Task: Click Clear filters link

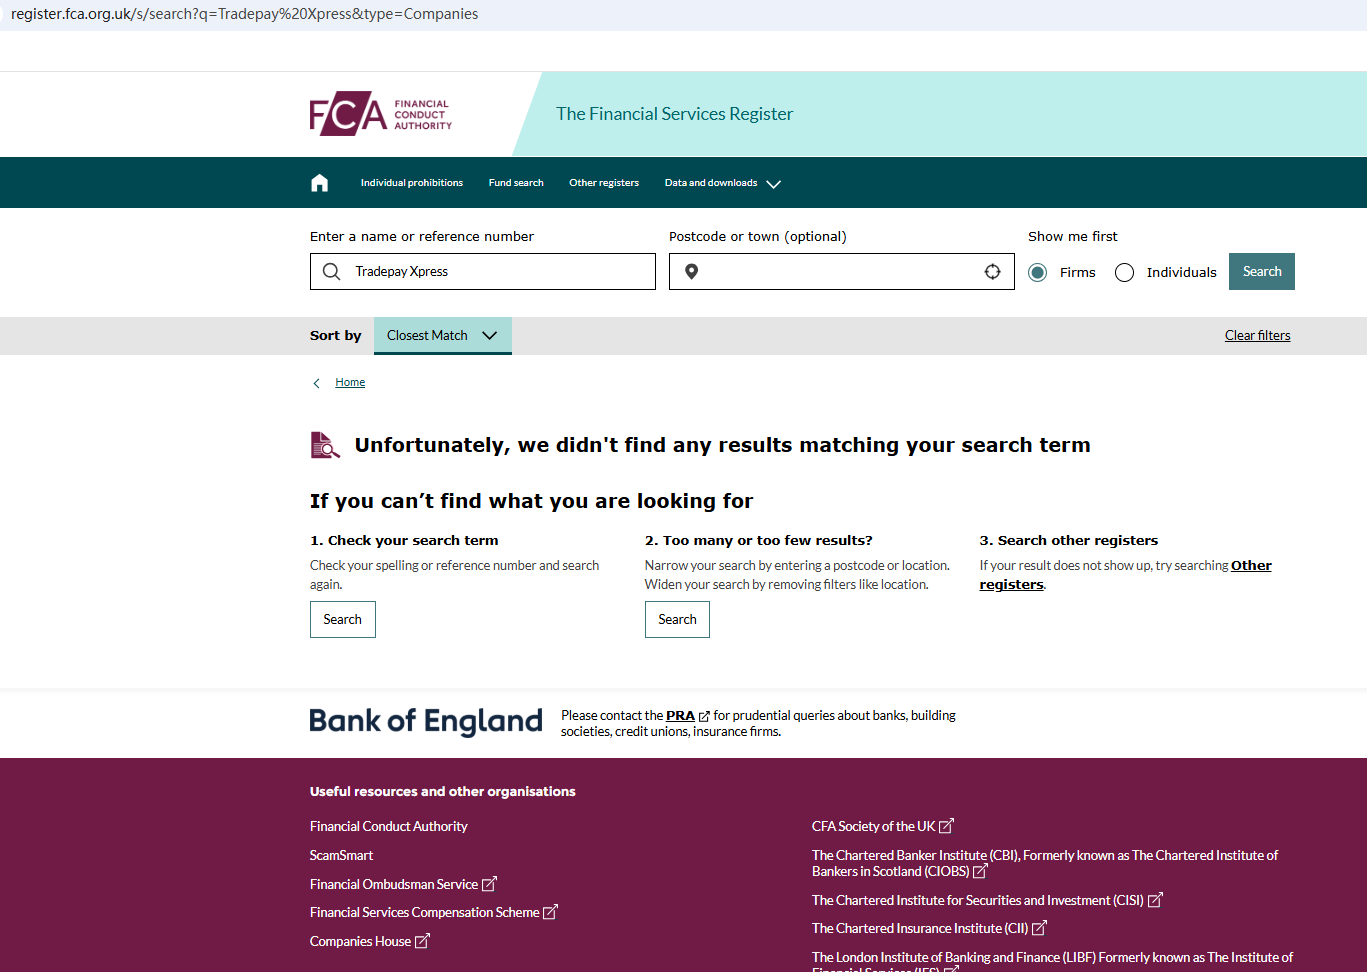Action: (x=1258, y=336)
